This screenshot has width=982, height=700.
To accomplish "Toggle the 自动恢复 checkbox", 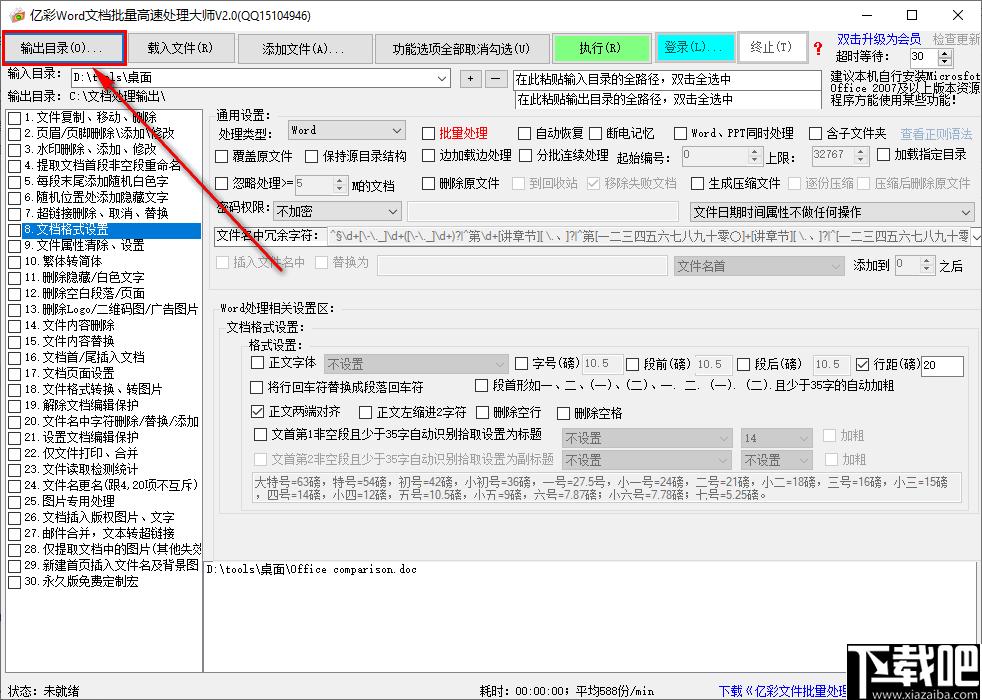I will click(524, 133).
